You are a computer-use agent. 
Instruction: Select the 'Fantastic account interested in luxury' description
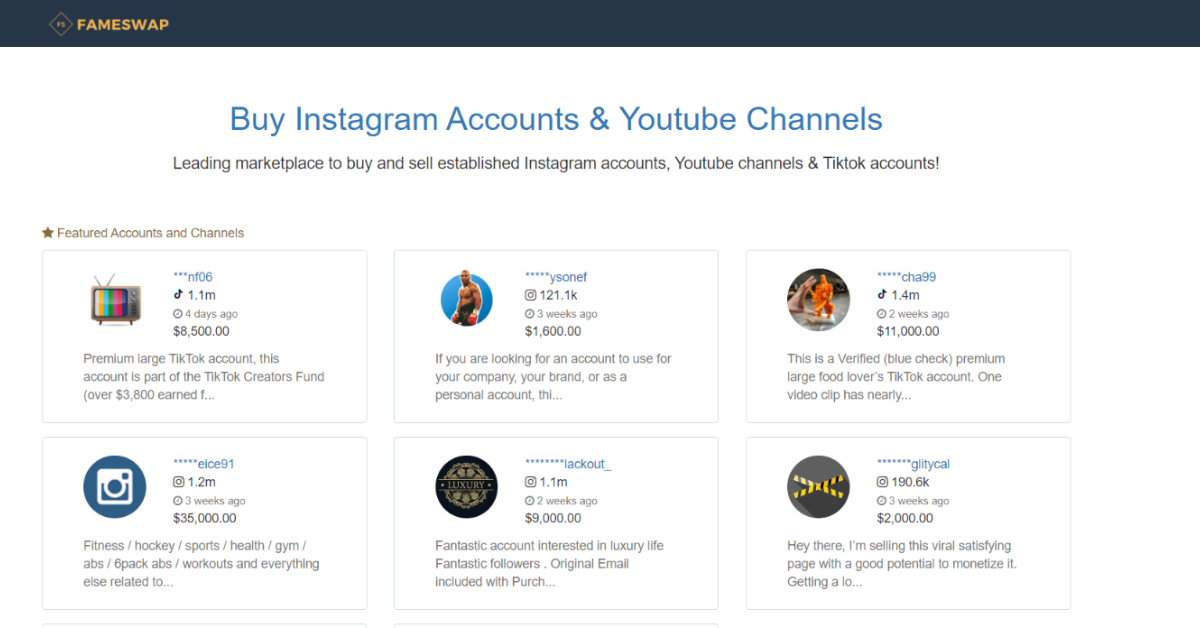549,564
